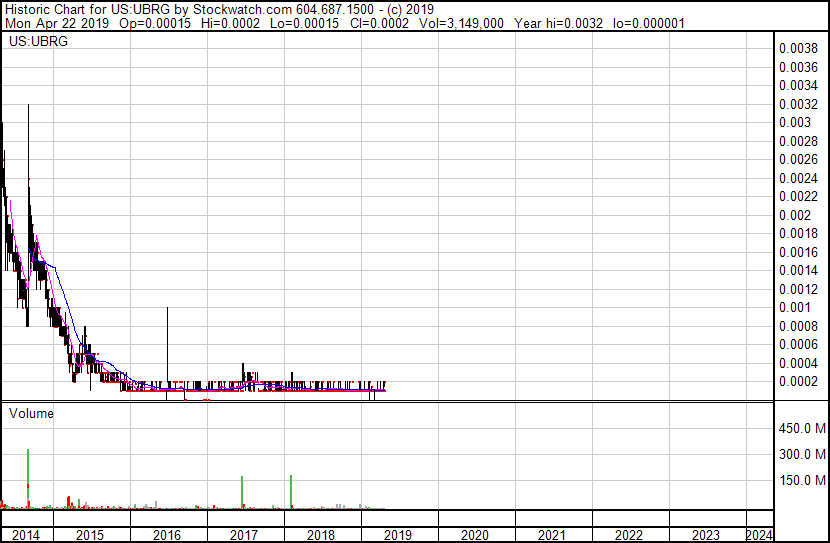The image size is (830, 543).
Task: Click the 450.0 M volume axis label
Action: (x=800, y=429)
